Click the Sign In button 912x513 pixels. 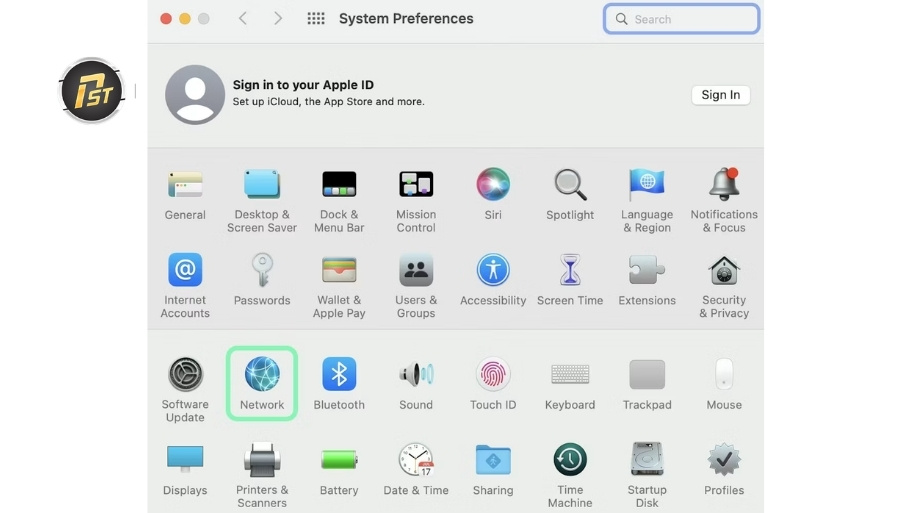(721, 95)
